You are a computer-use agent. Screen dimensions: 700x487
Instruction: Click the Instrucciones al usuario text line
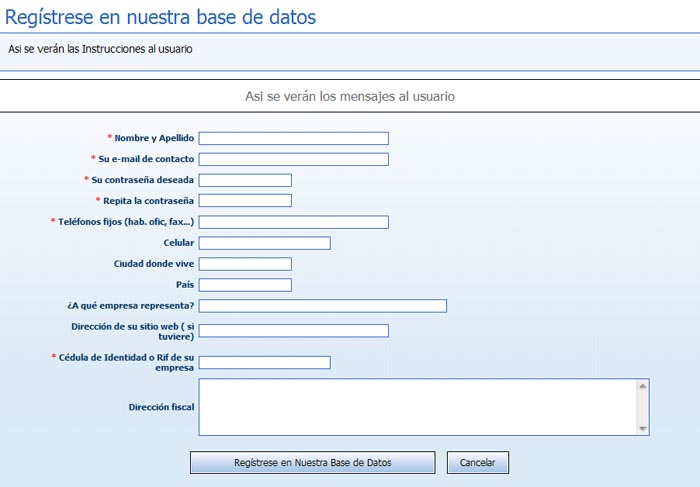pyautogui.click(x=100, y=49)
